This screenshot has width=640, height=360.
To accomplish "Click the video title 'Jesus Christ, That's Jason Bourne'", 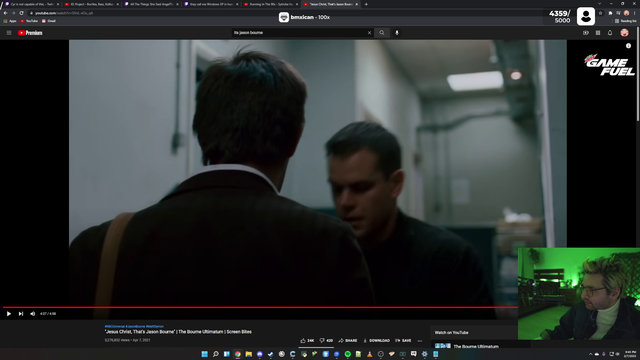I will click(178, 332).
